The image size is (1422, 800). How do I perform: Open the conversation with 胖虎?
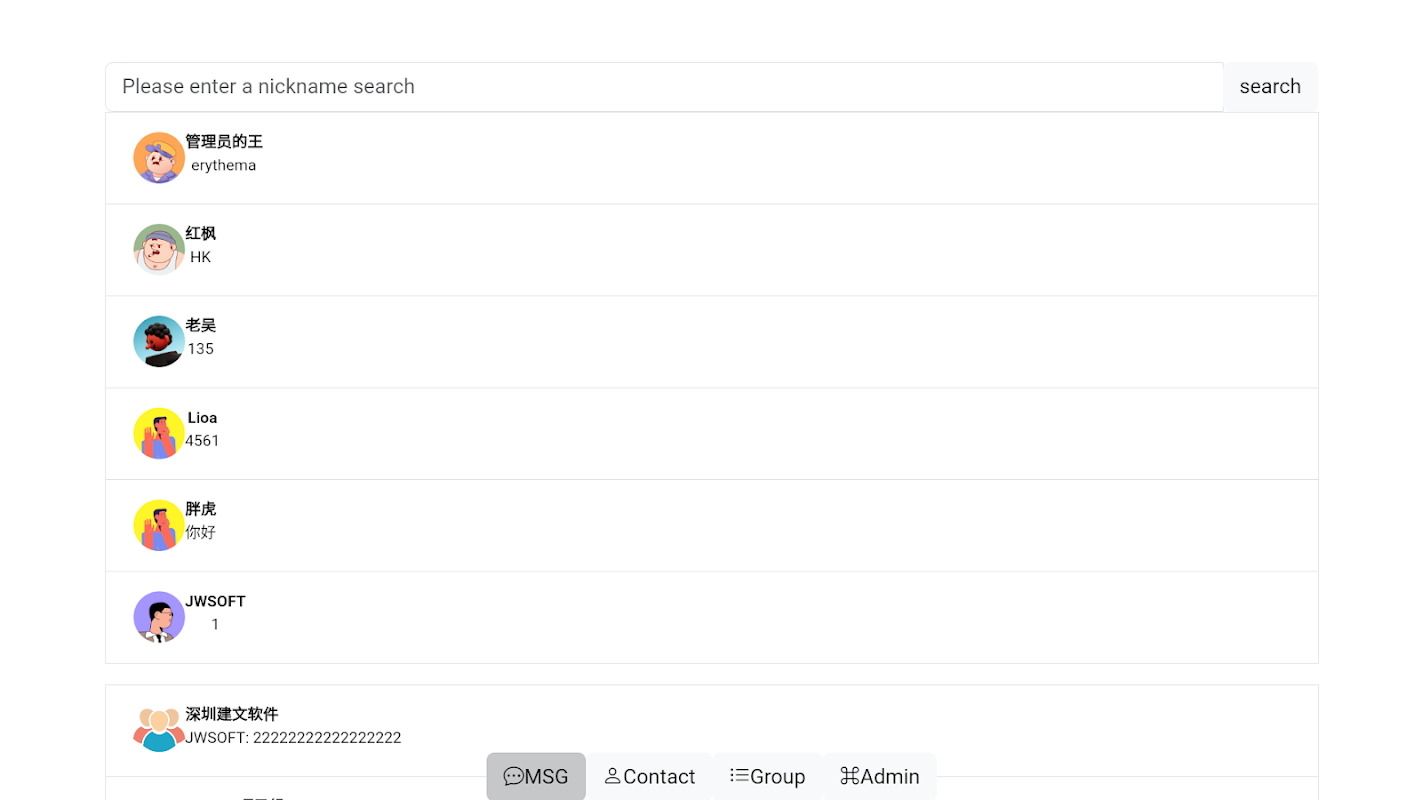click(700, 525)
